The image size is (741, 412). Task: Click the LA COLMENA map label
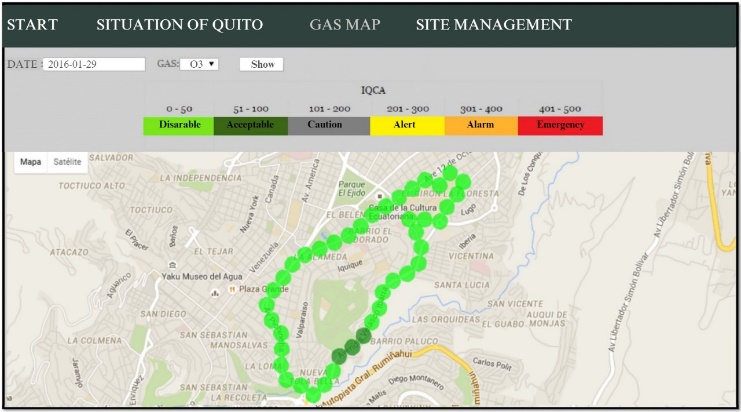coord(95,340)
